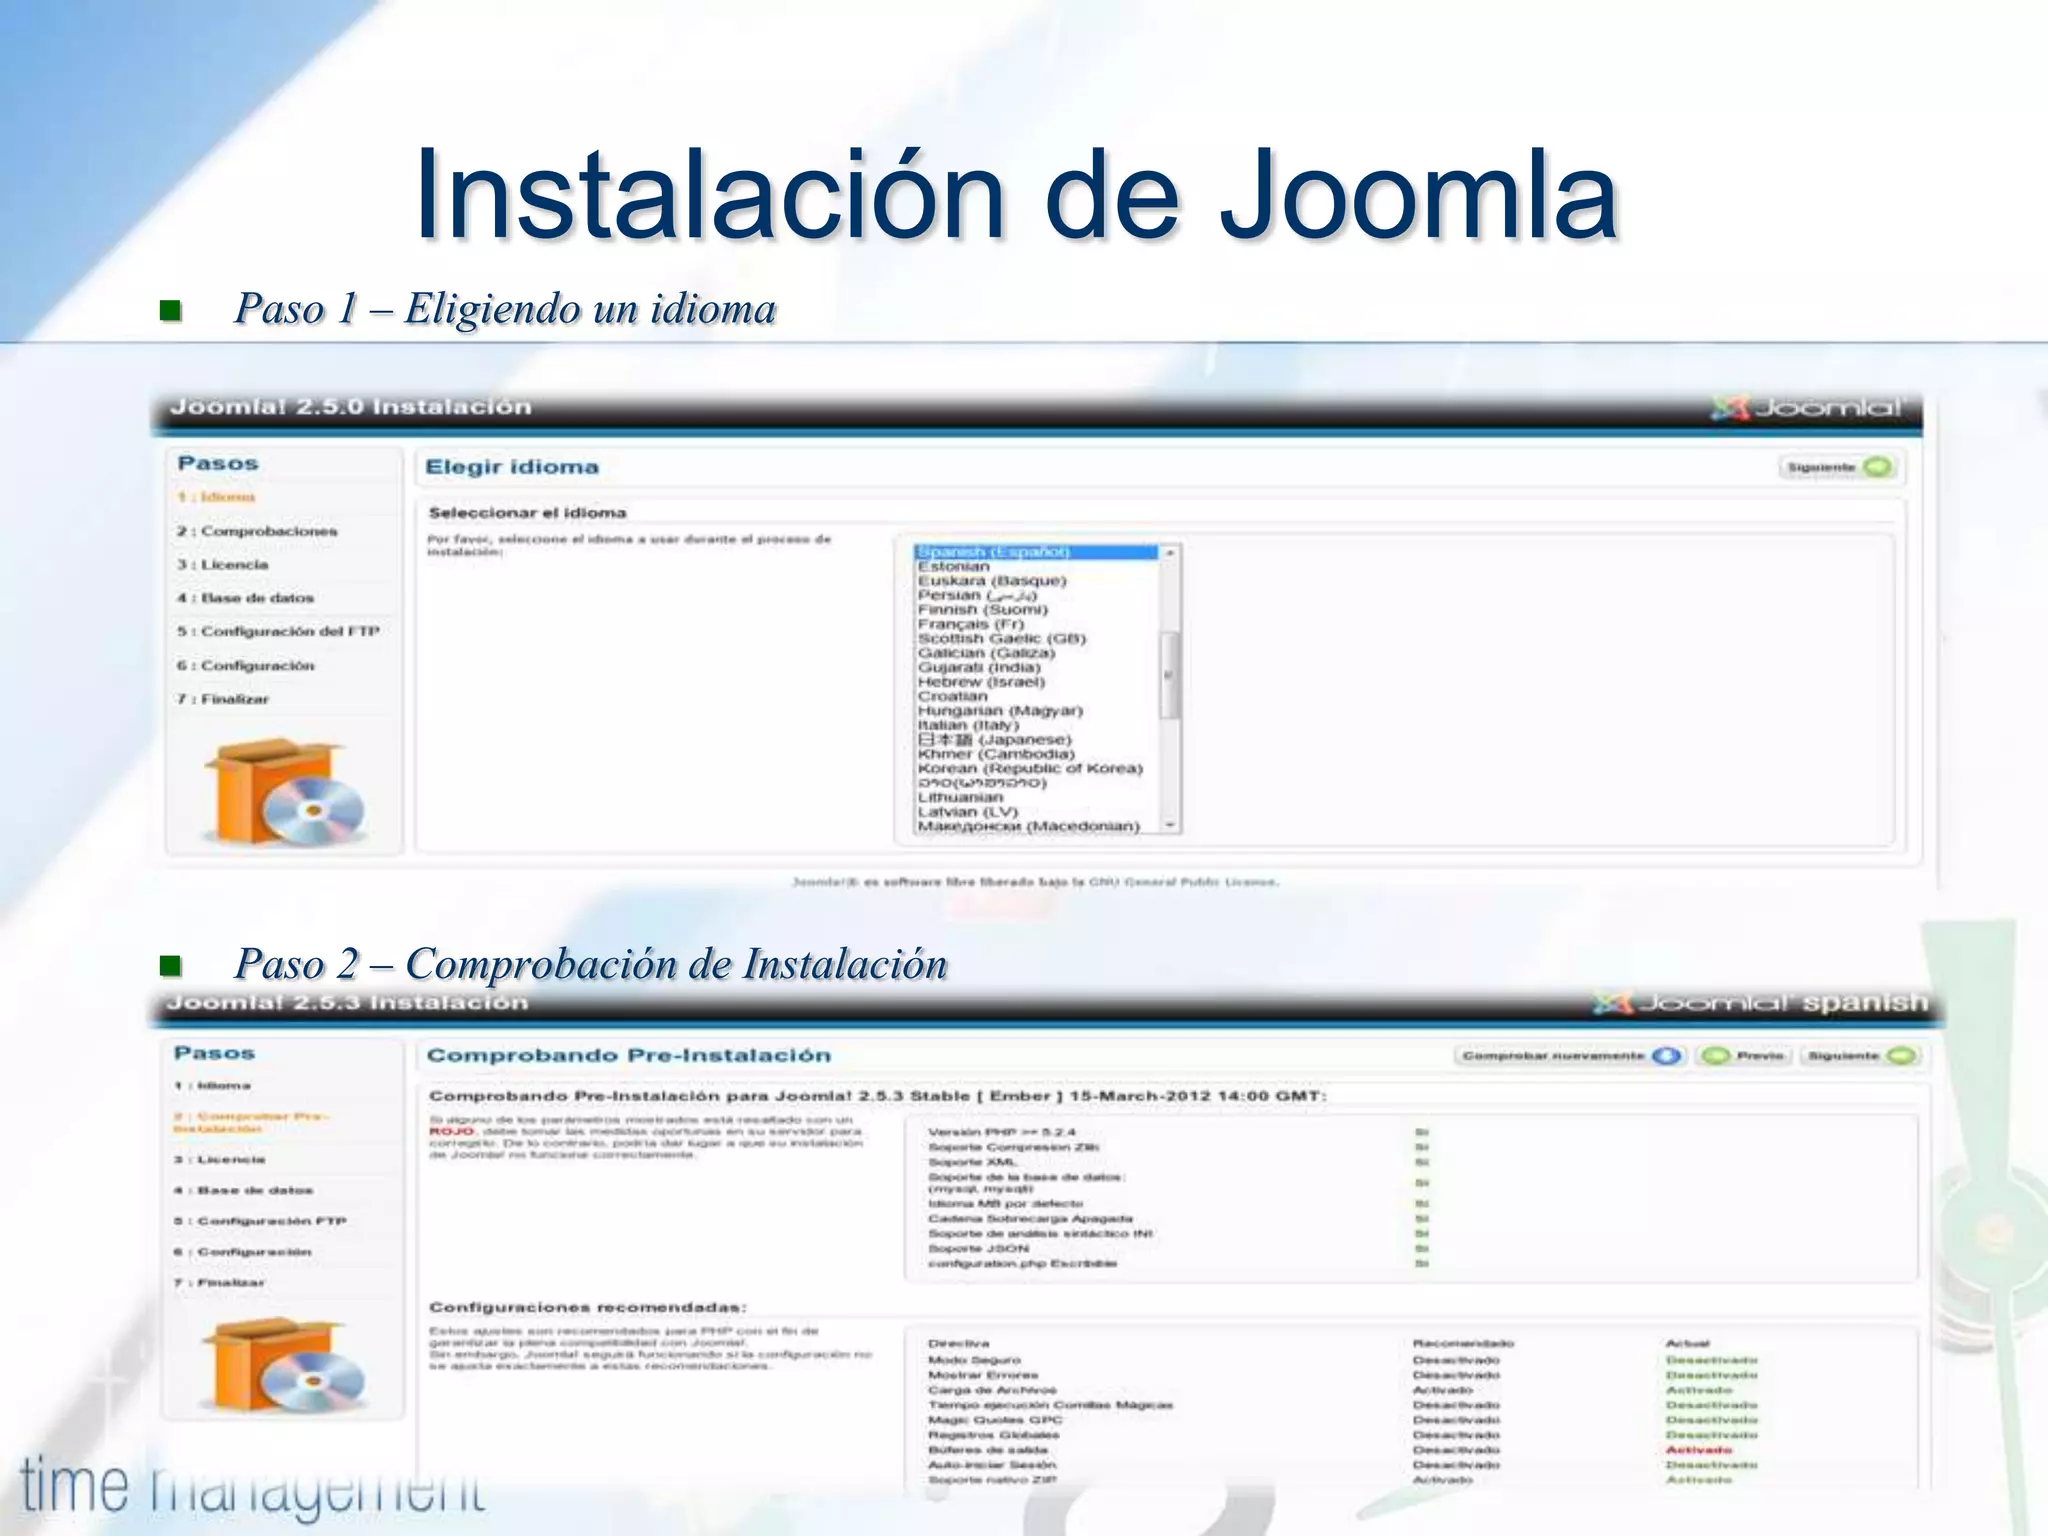Click Siguiente on the Comprobando Pre-Instalación page
This screenshot has height=1536, width=2048.
tap(1860, 1056)
